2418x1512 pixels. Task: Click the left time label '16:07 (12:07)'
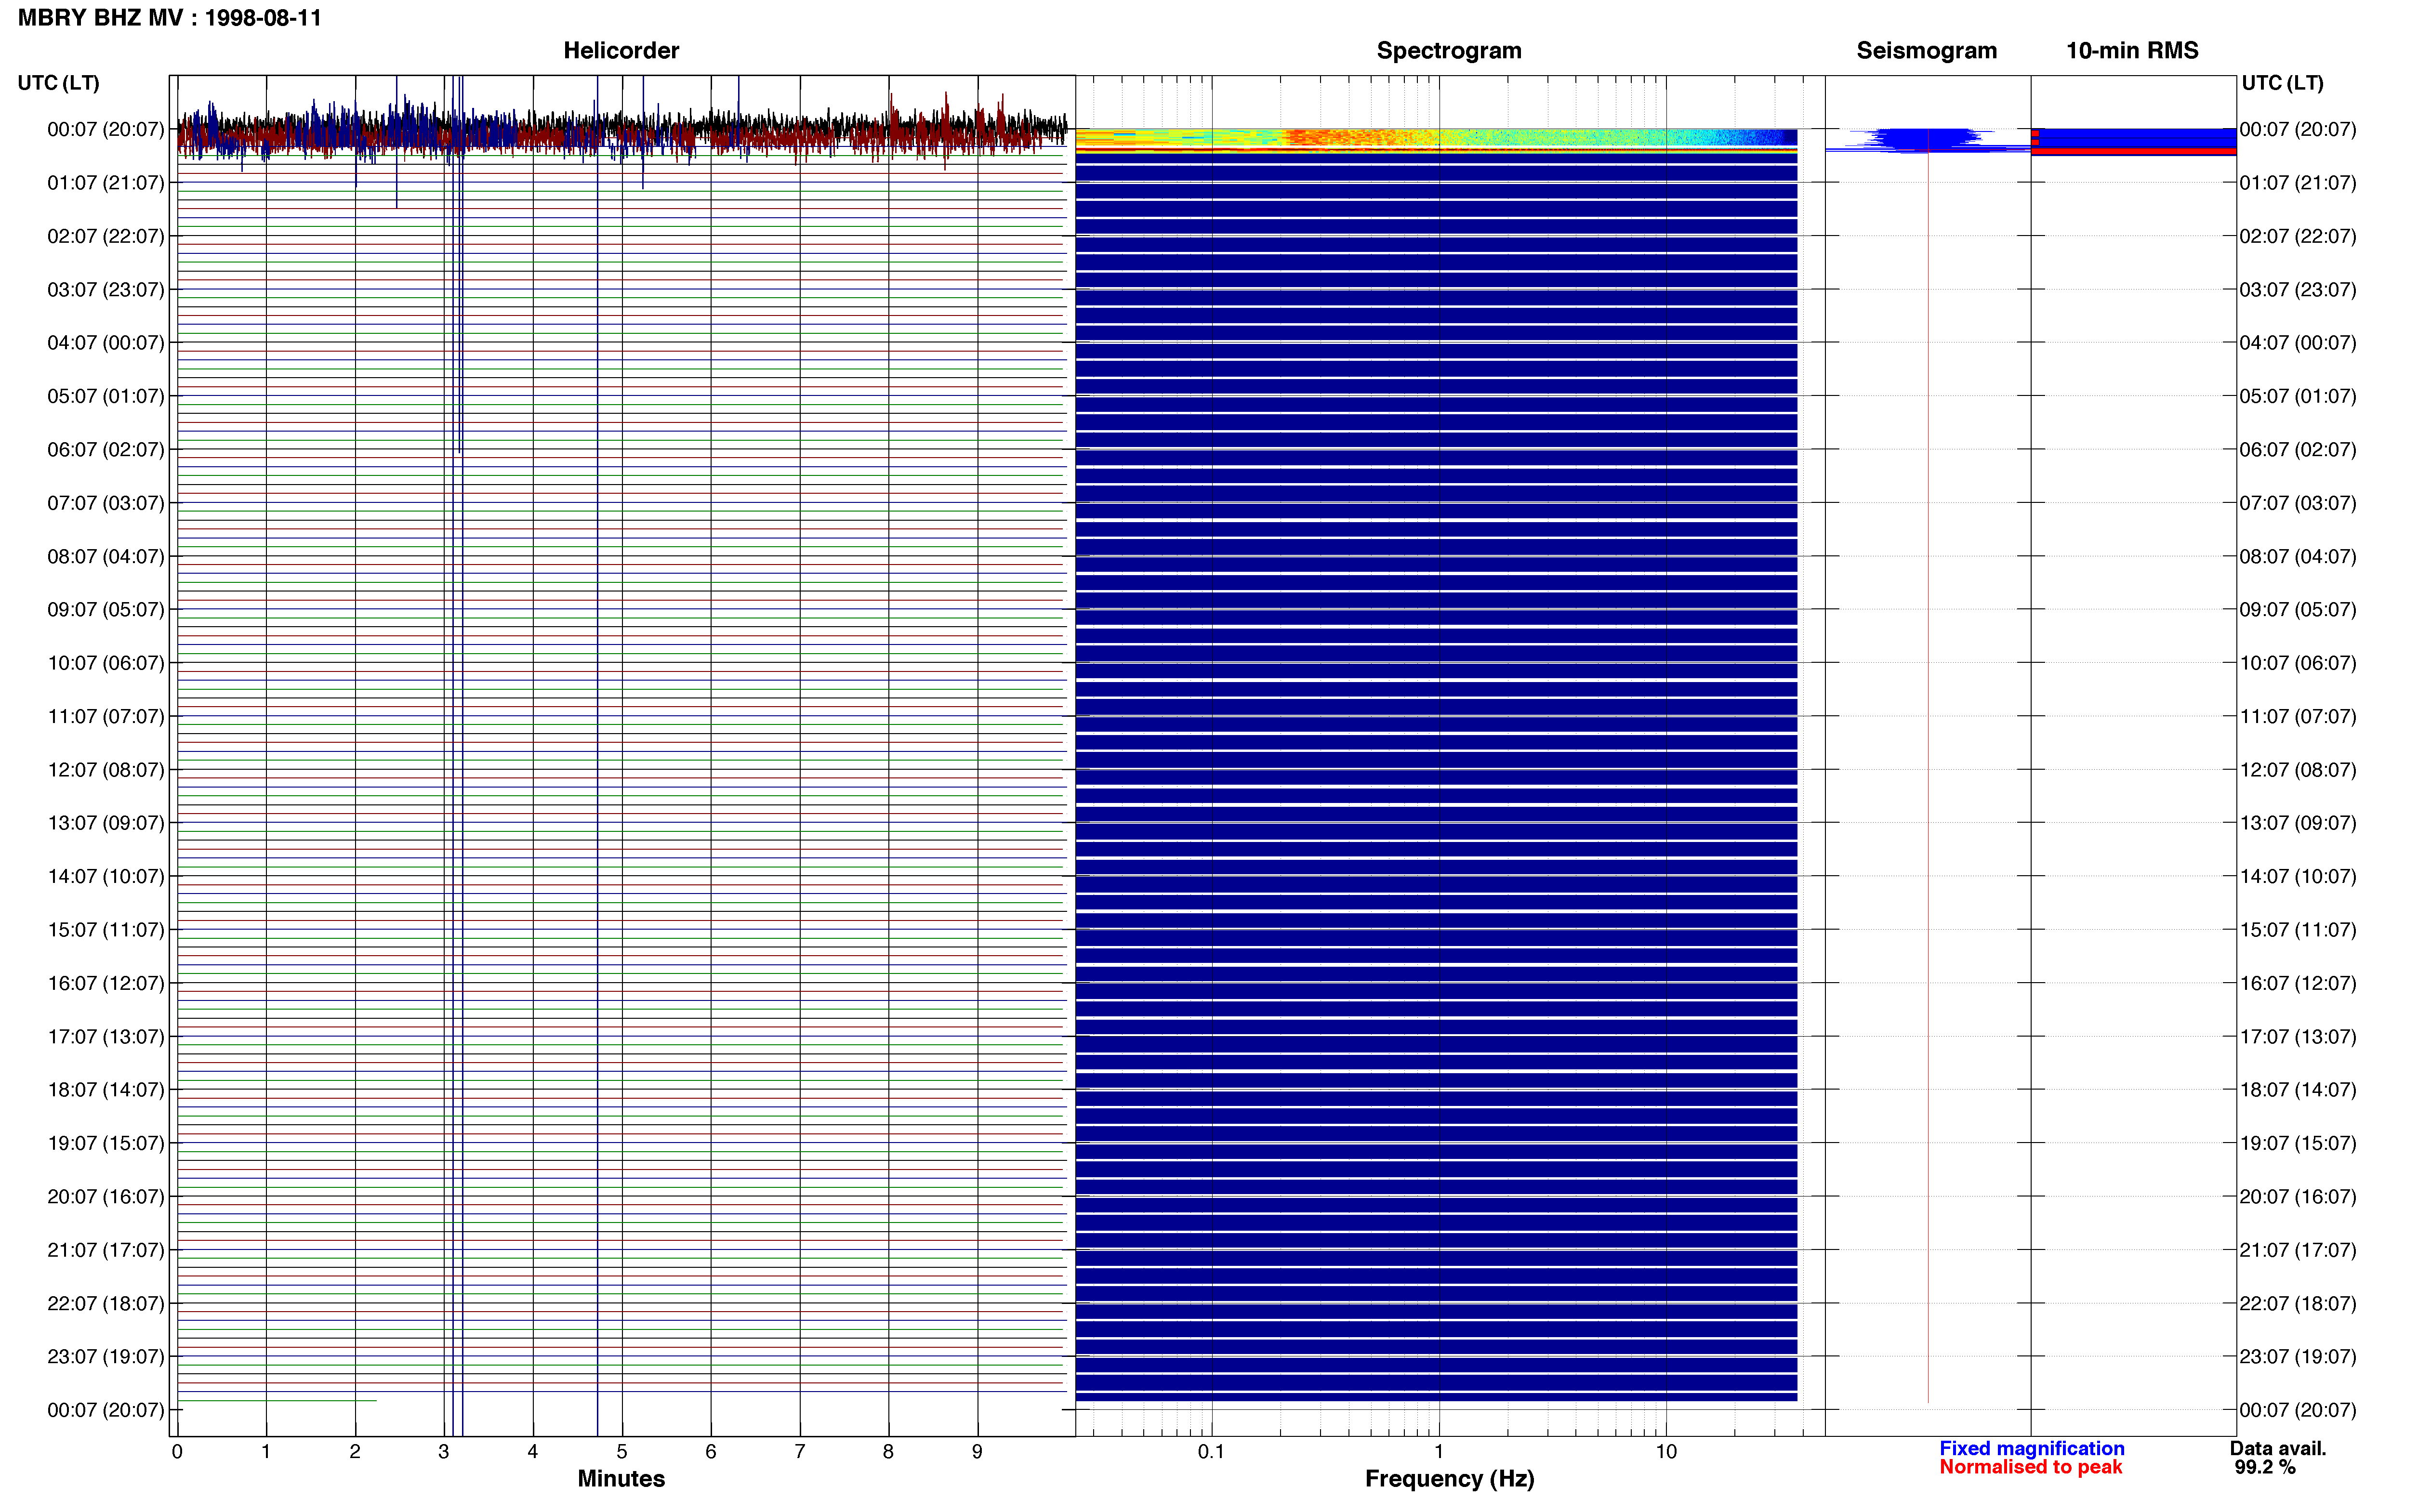pos(106,983)
